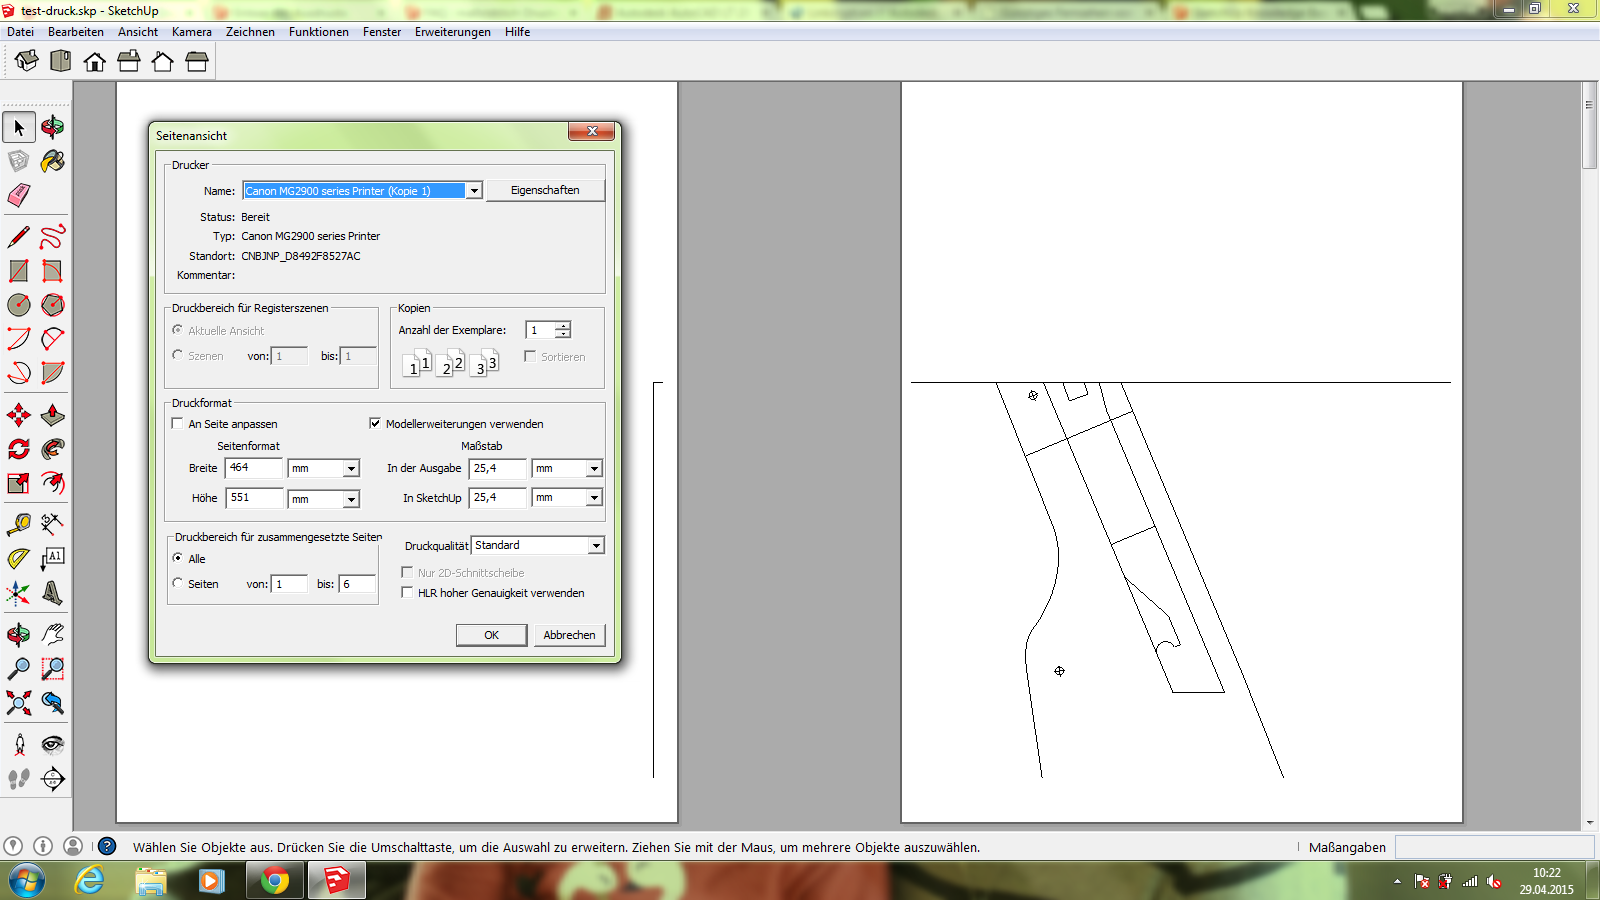Switch to Iso view in toolbar
This screenshot has width=1600, height=900.
click(27, 62)
